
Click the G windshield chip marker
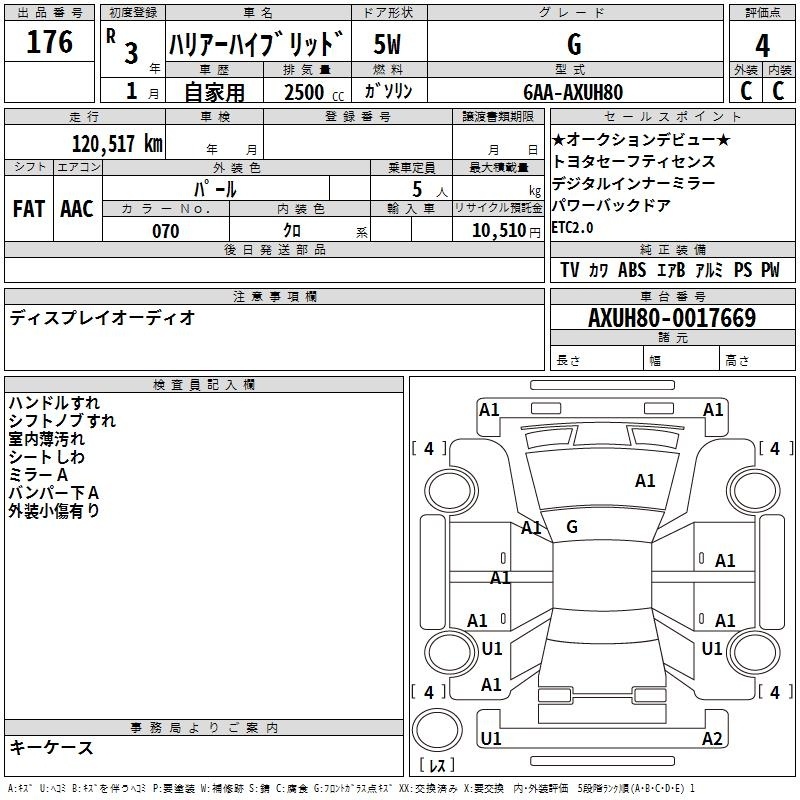point(572,527)
